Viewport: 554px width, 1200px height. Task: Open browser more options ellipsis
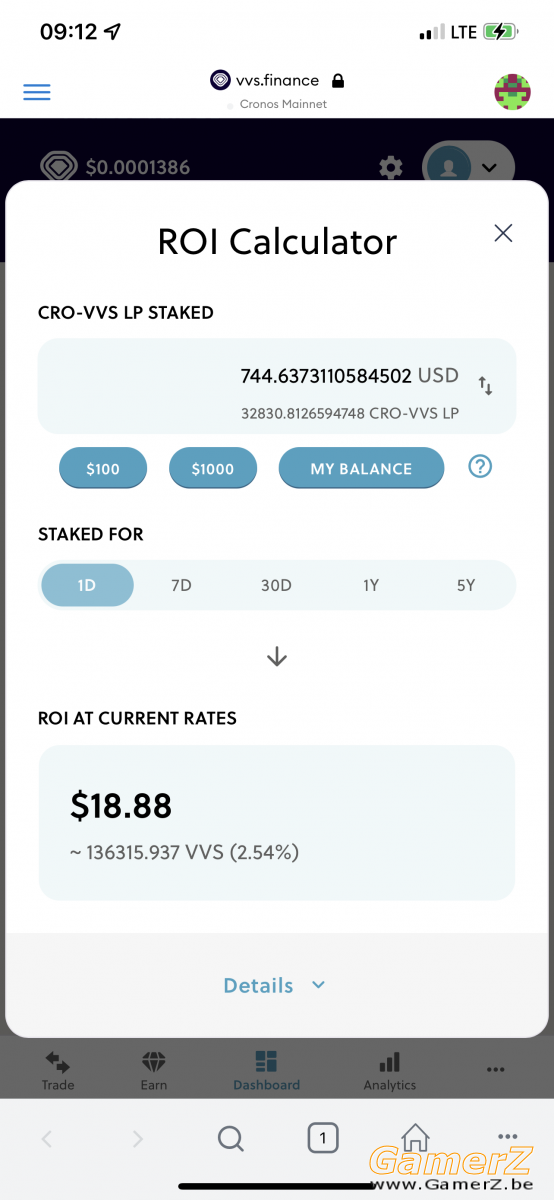[x=507, y=1137]
